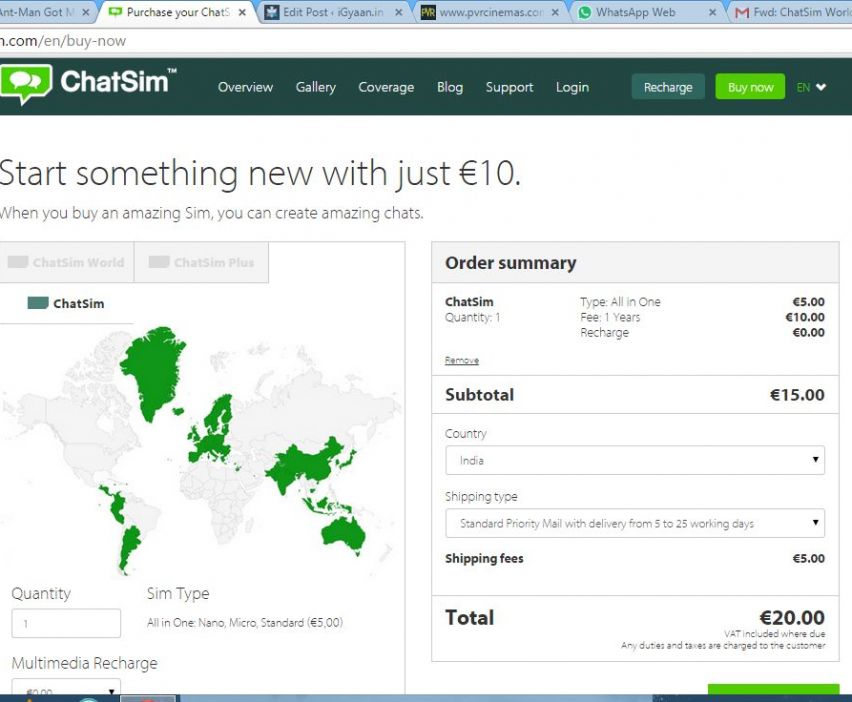Remove the ChatSim item from order
Viewport: 852px width, 702px height.
(x=461, y=361)
